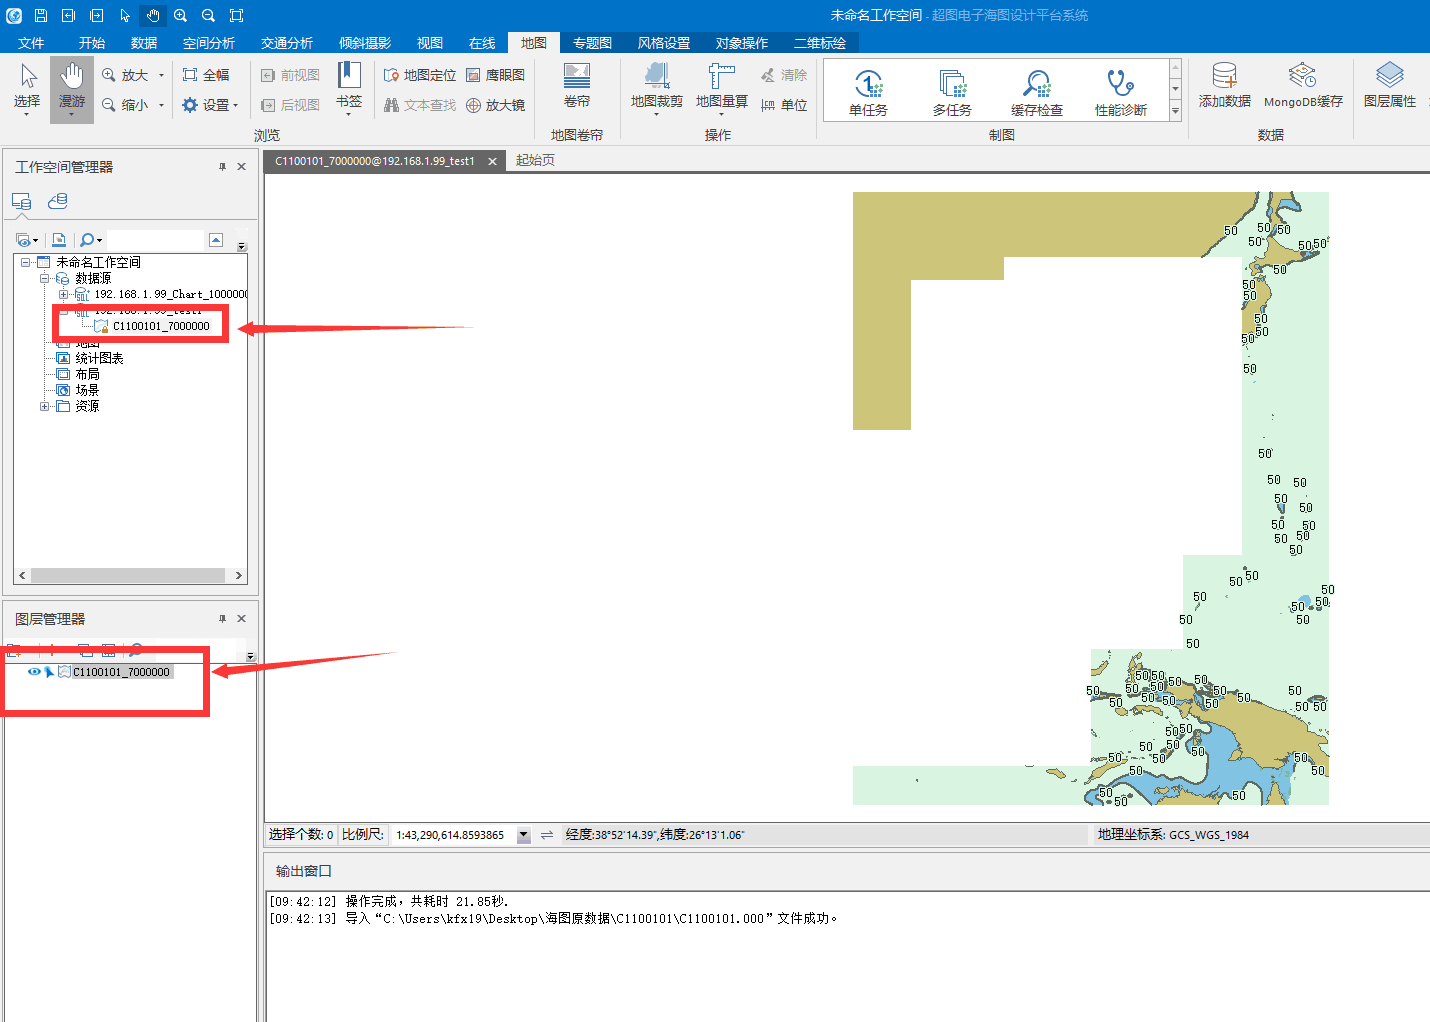This screenshot has height=1022, width=1430.
Task: Close the 图层管理器 panel
Action: click(x=241, y=619)
